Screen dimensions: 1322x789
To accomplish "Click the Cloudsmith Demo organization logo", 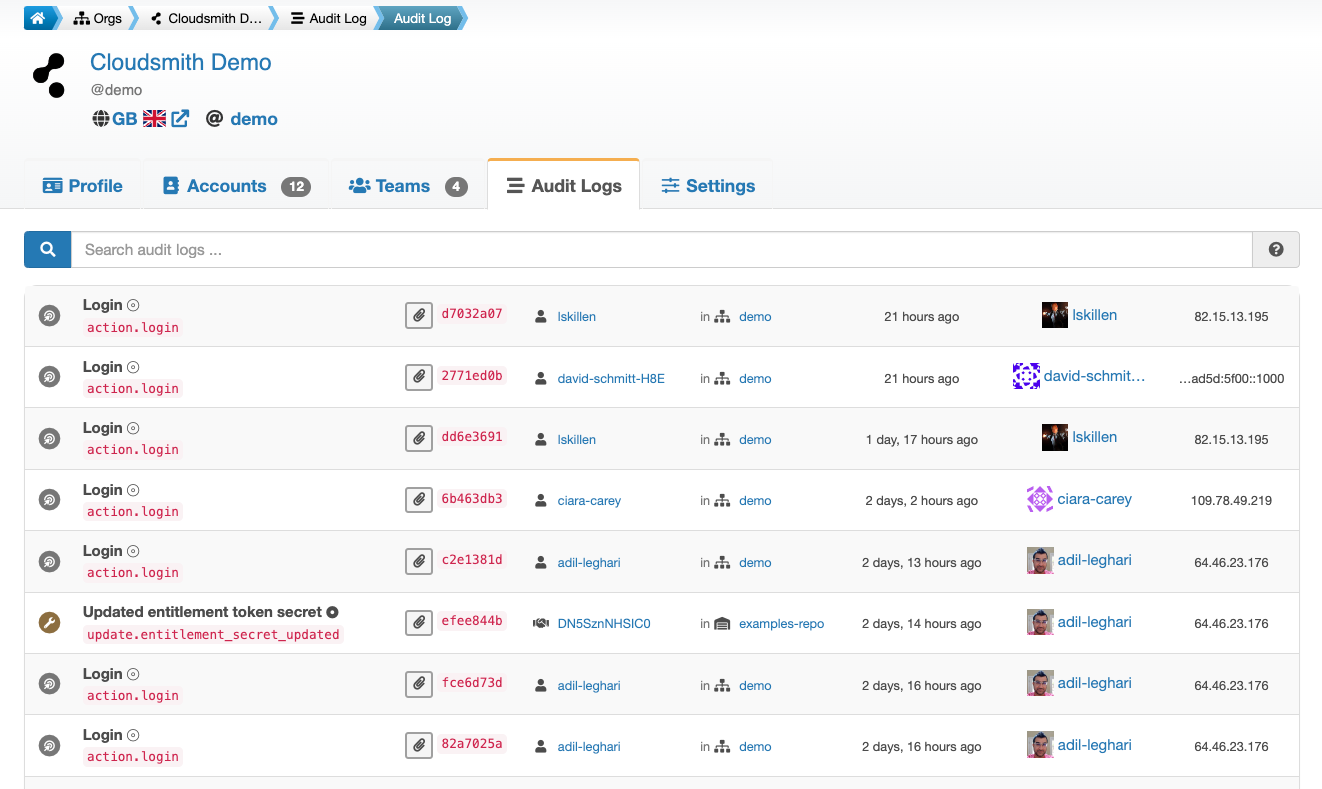I will click(49, 76).
